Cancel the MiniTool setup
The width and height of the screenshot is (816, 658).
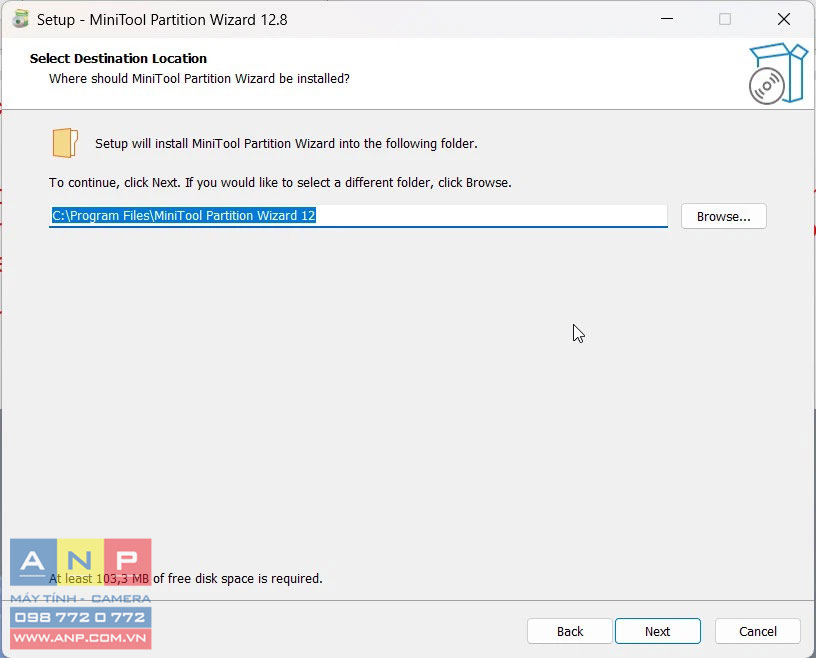coord(758,631)
